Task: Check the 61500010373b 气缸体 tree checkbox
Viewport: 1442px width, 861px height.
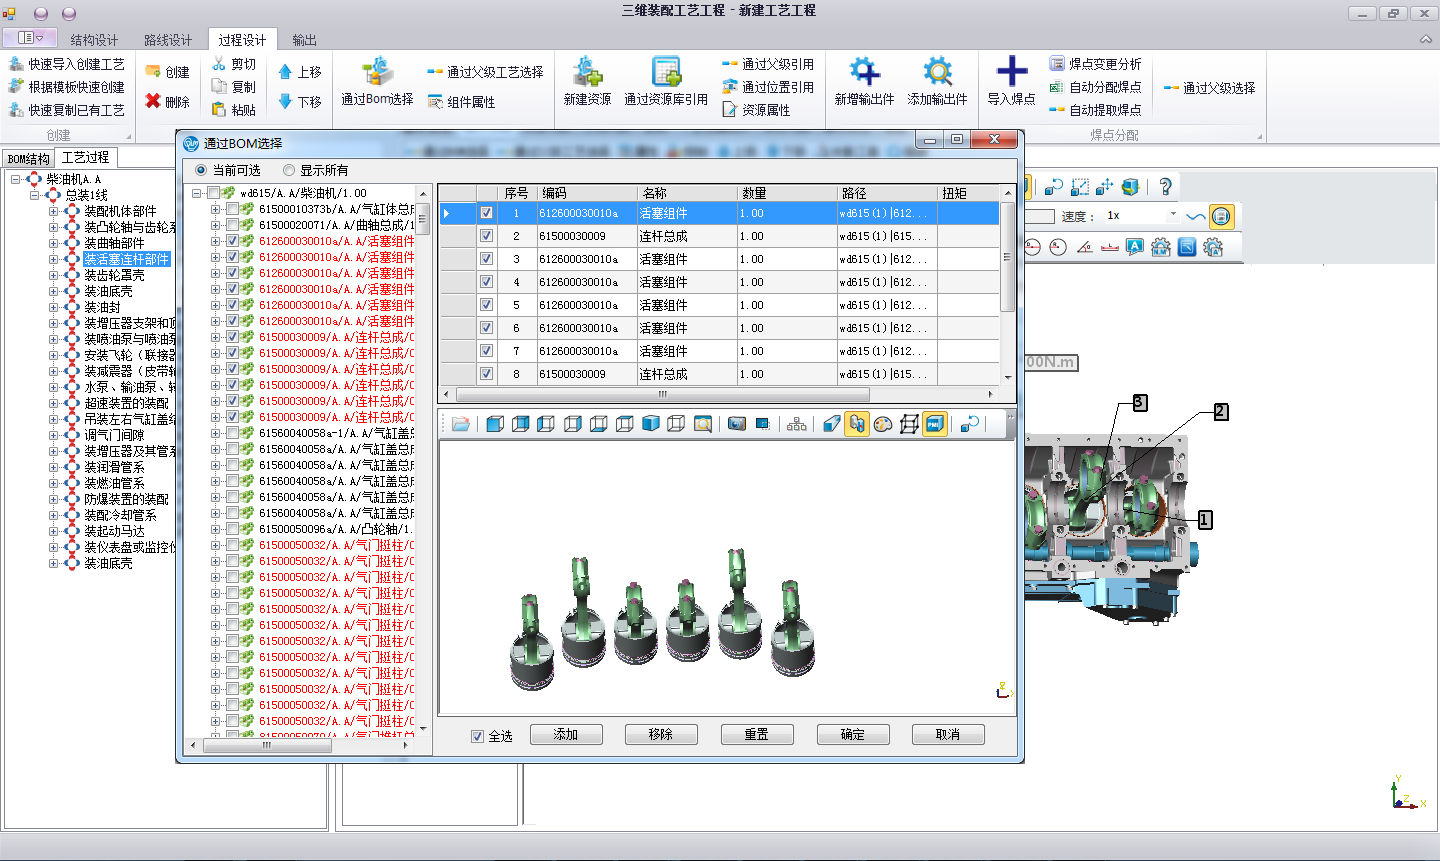Action: (232, 209)
